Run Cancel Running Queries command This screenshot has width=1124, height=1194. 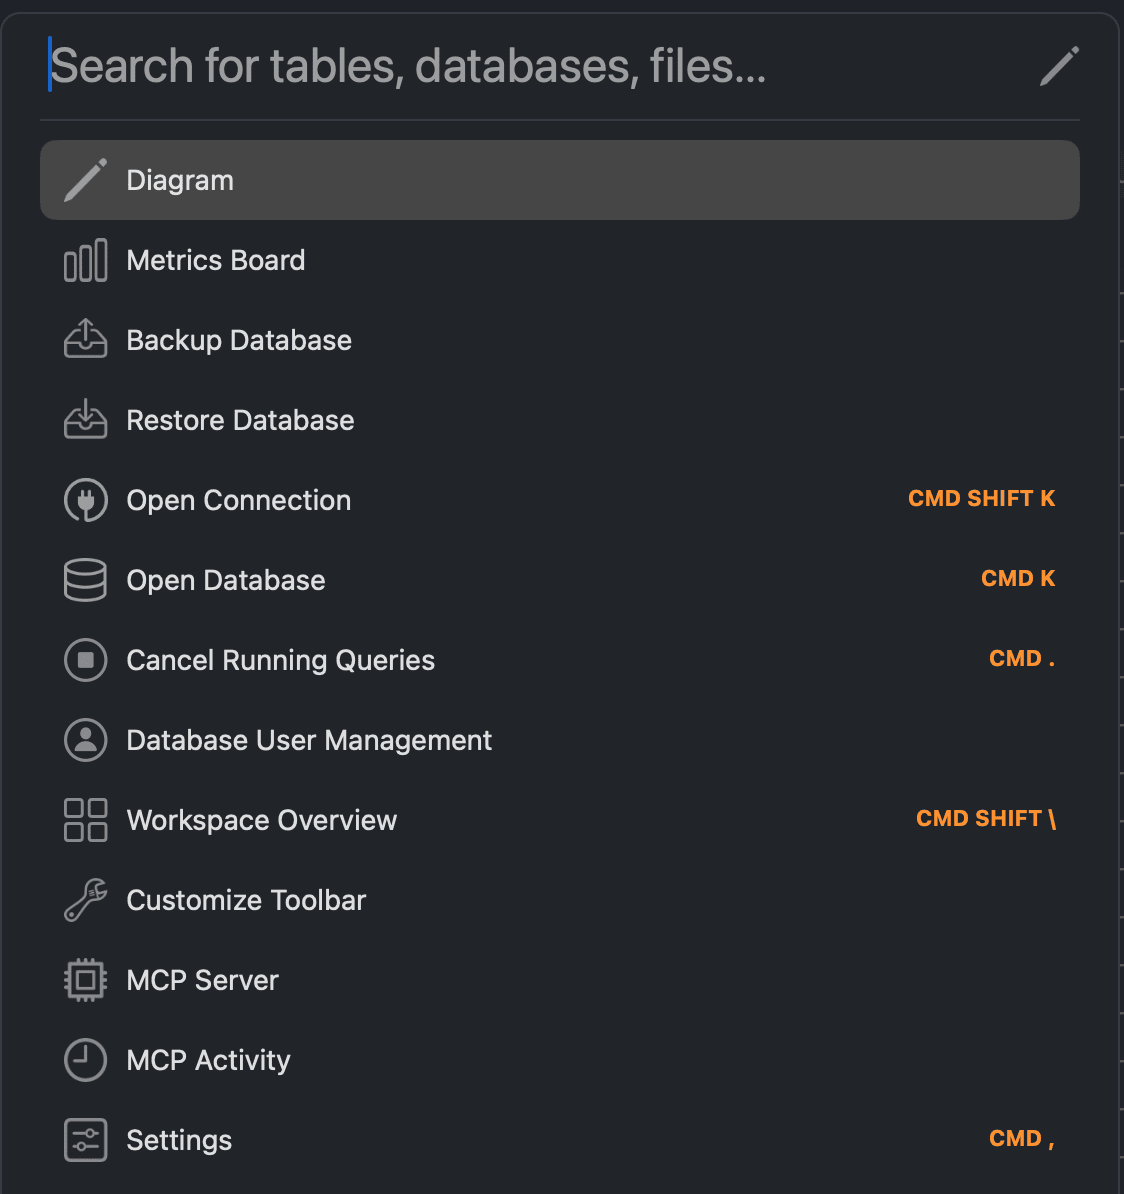coord(560,660)
